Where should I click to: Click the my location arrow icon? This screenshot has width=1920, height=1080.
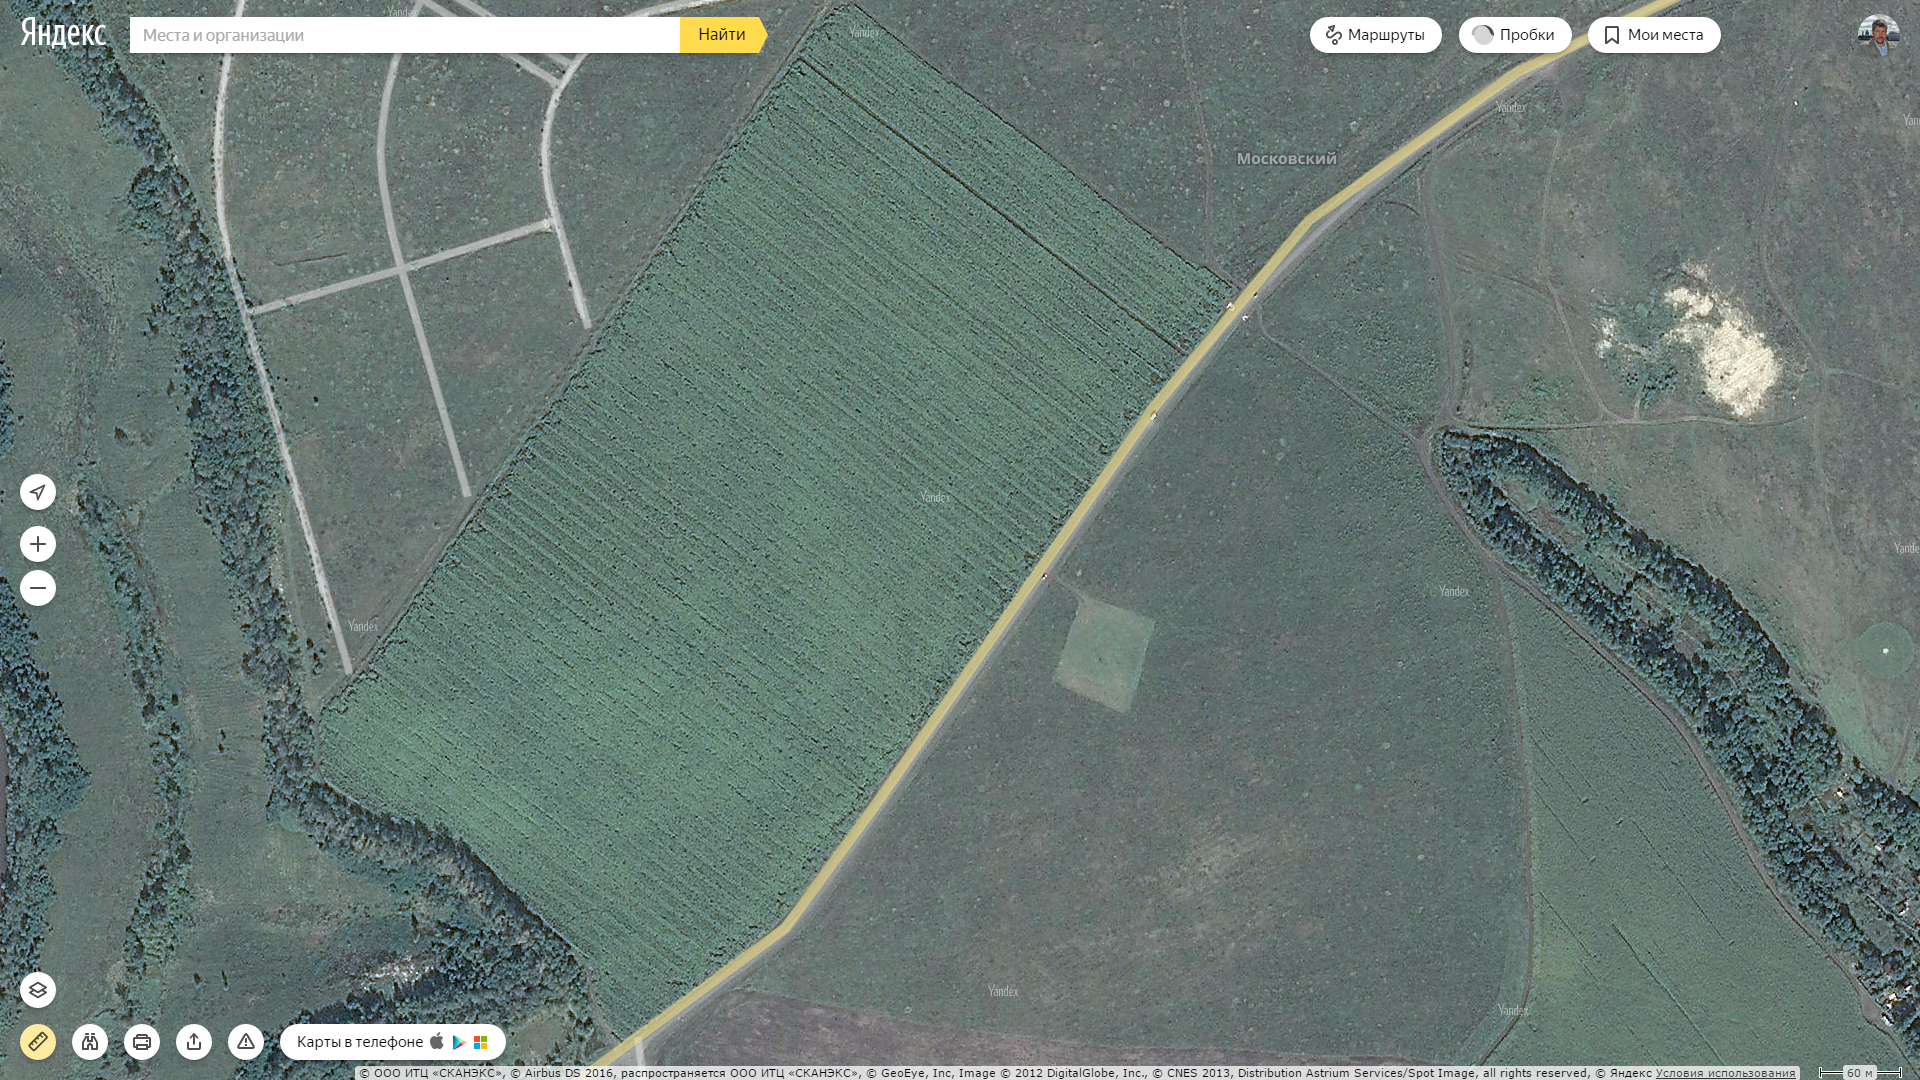coord(38,492)
